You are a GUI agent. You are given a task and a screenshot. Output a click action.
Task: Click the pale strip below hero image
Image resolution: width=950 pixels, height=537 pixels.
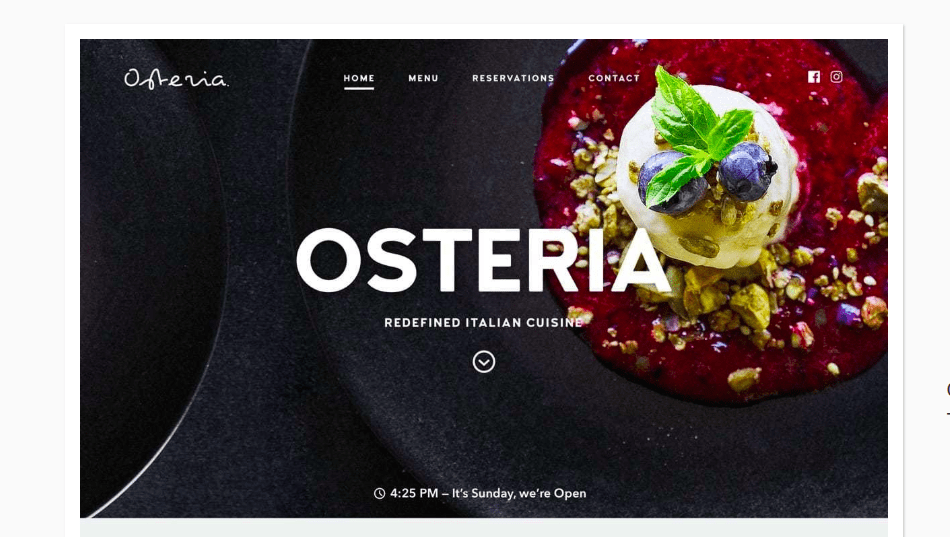point(483,527)
